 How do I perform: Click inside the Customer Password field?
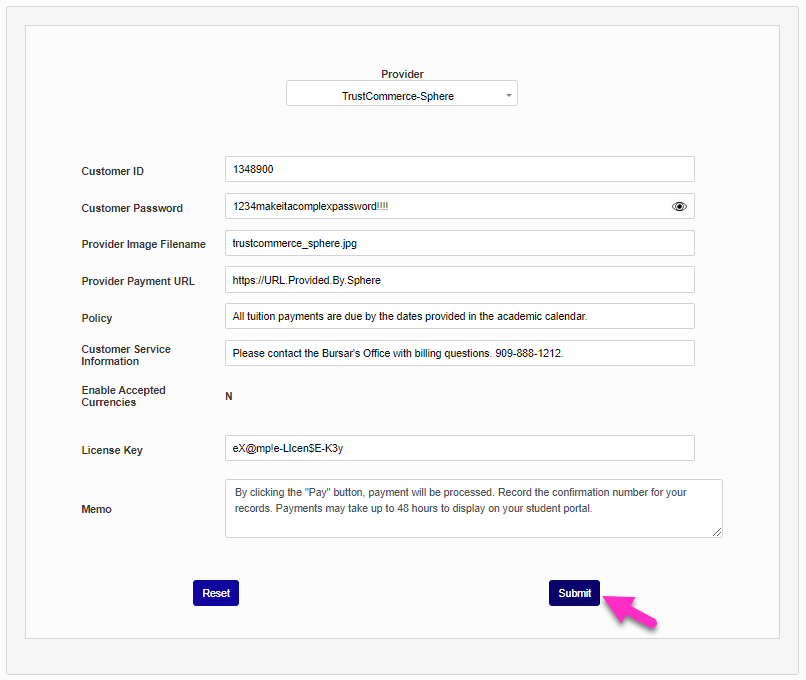[x=440, y=206]
